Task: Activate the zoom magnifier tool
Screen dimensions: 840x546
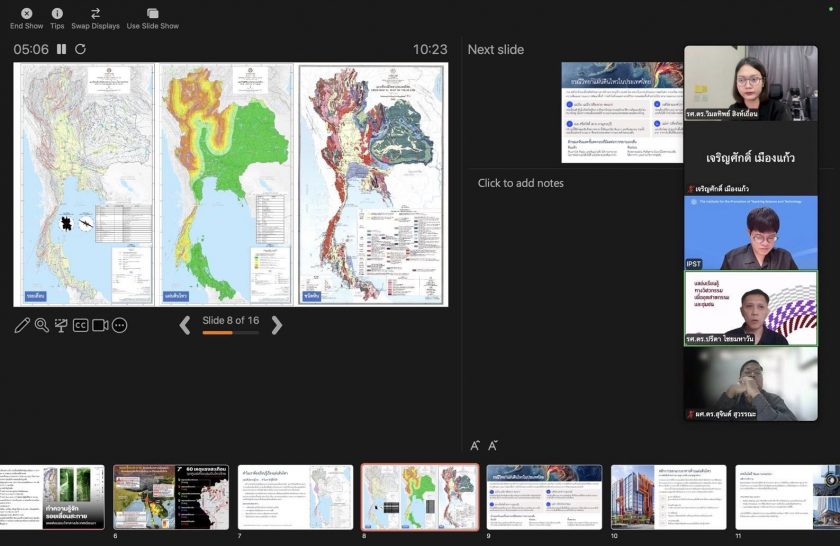Action: (41, 325)
